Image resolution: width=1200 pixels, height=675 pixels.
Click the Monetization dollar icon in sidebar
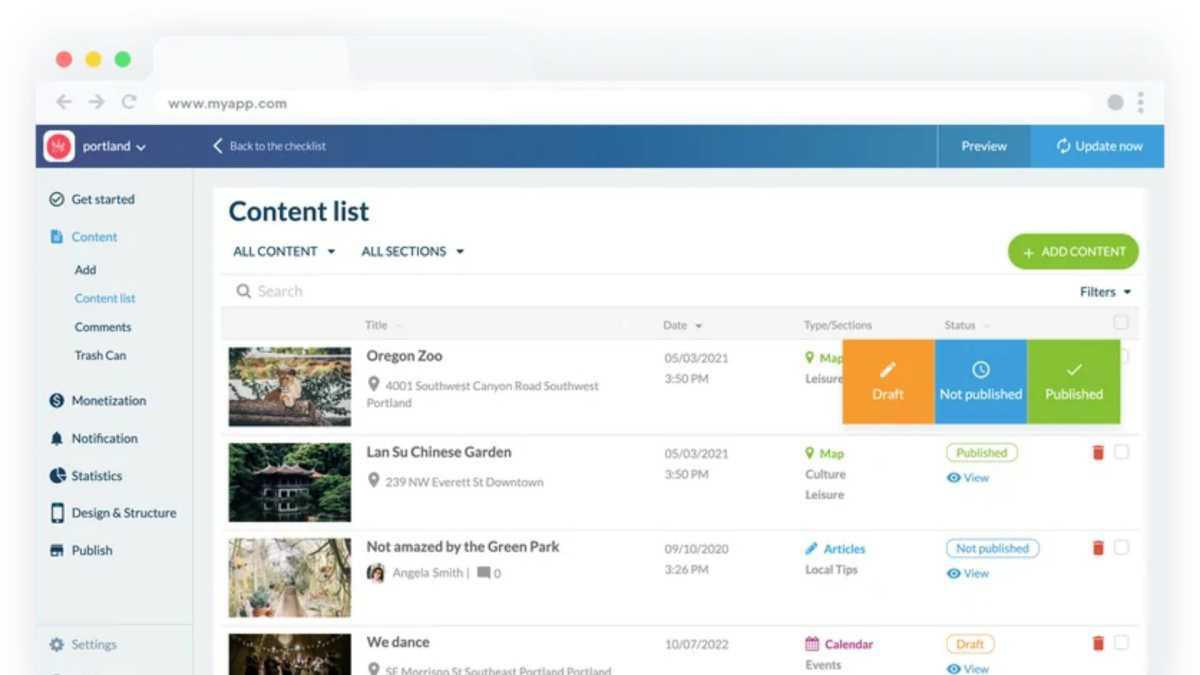click(57, 401)
